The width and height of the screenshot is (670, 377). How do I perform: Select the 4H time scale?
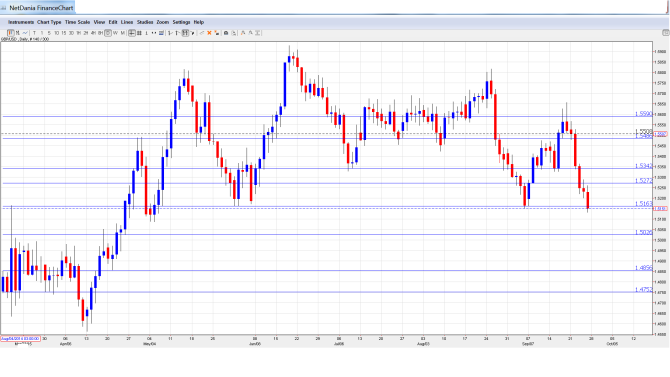(93, 33)
